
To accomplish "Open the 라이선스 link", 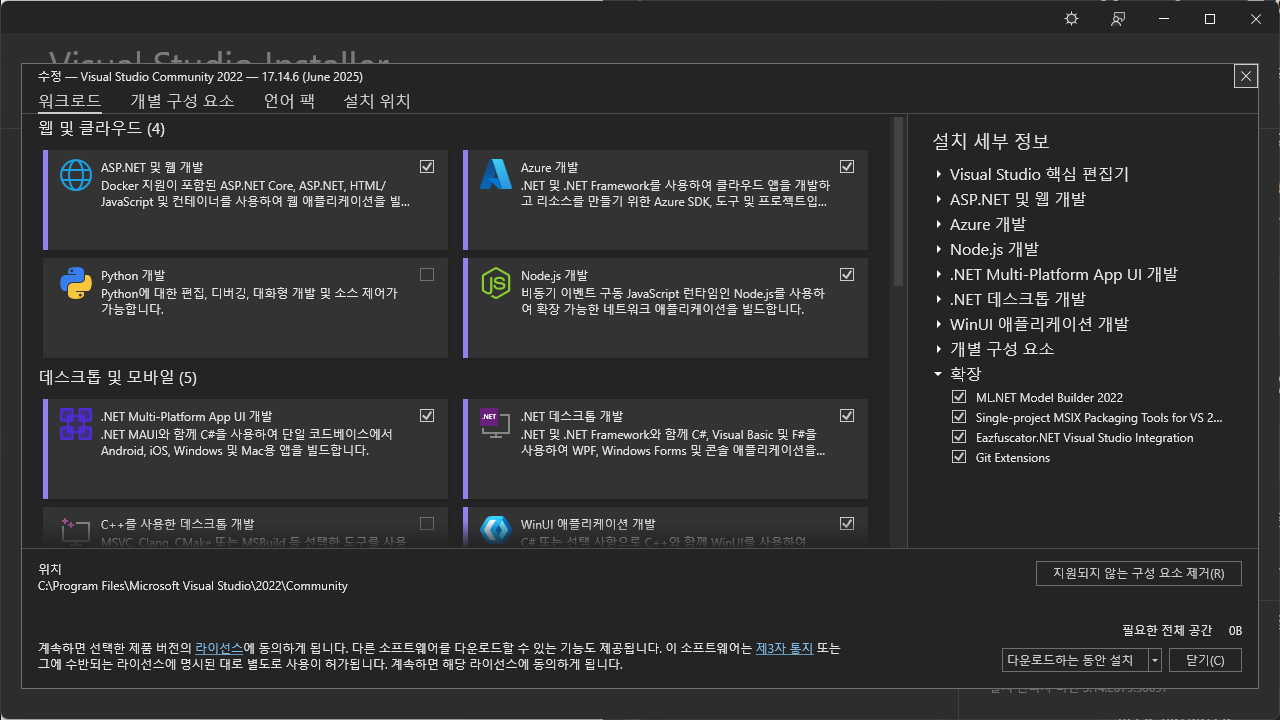I will (219, 648).
